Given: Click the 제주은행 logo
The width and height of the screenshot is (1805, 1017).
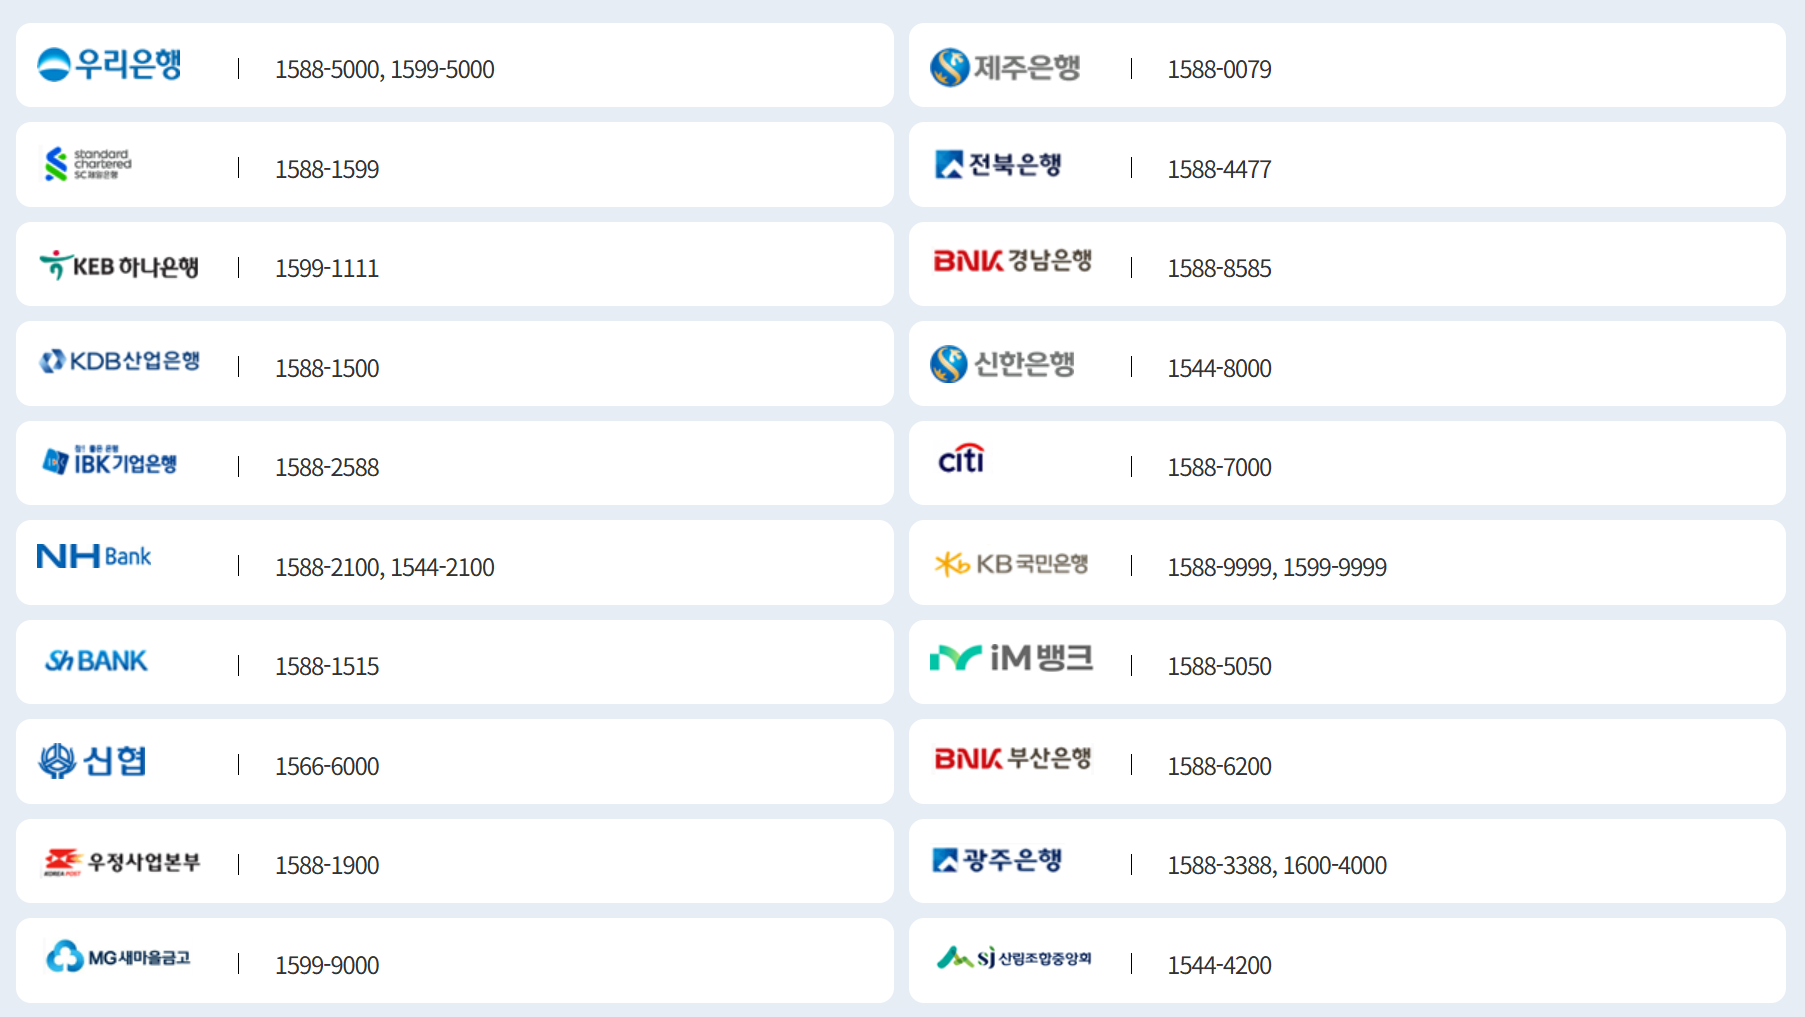Looking at the screenshot, I should 1005,67.
